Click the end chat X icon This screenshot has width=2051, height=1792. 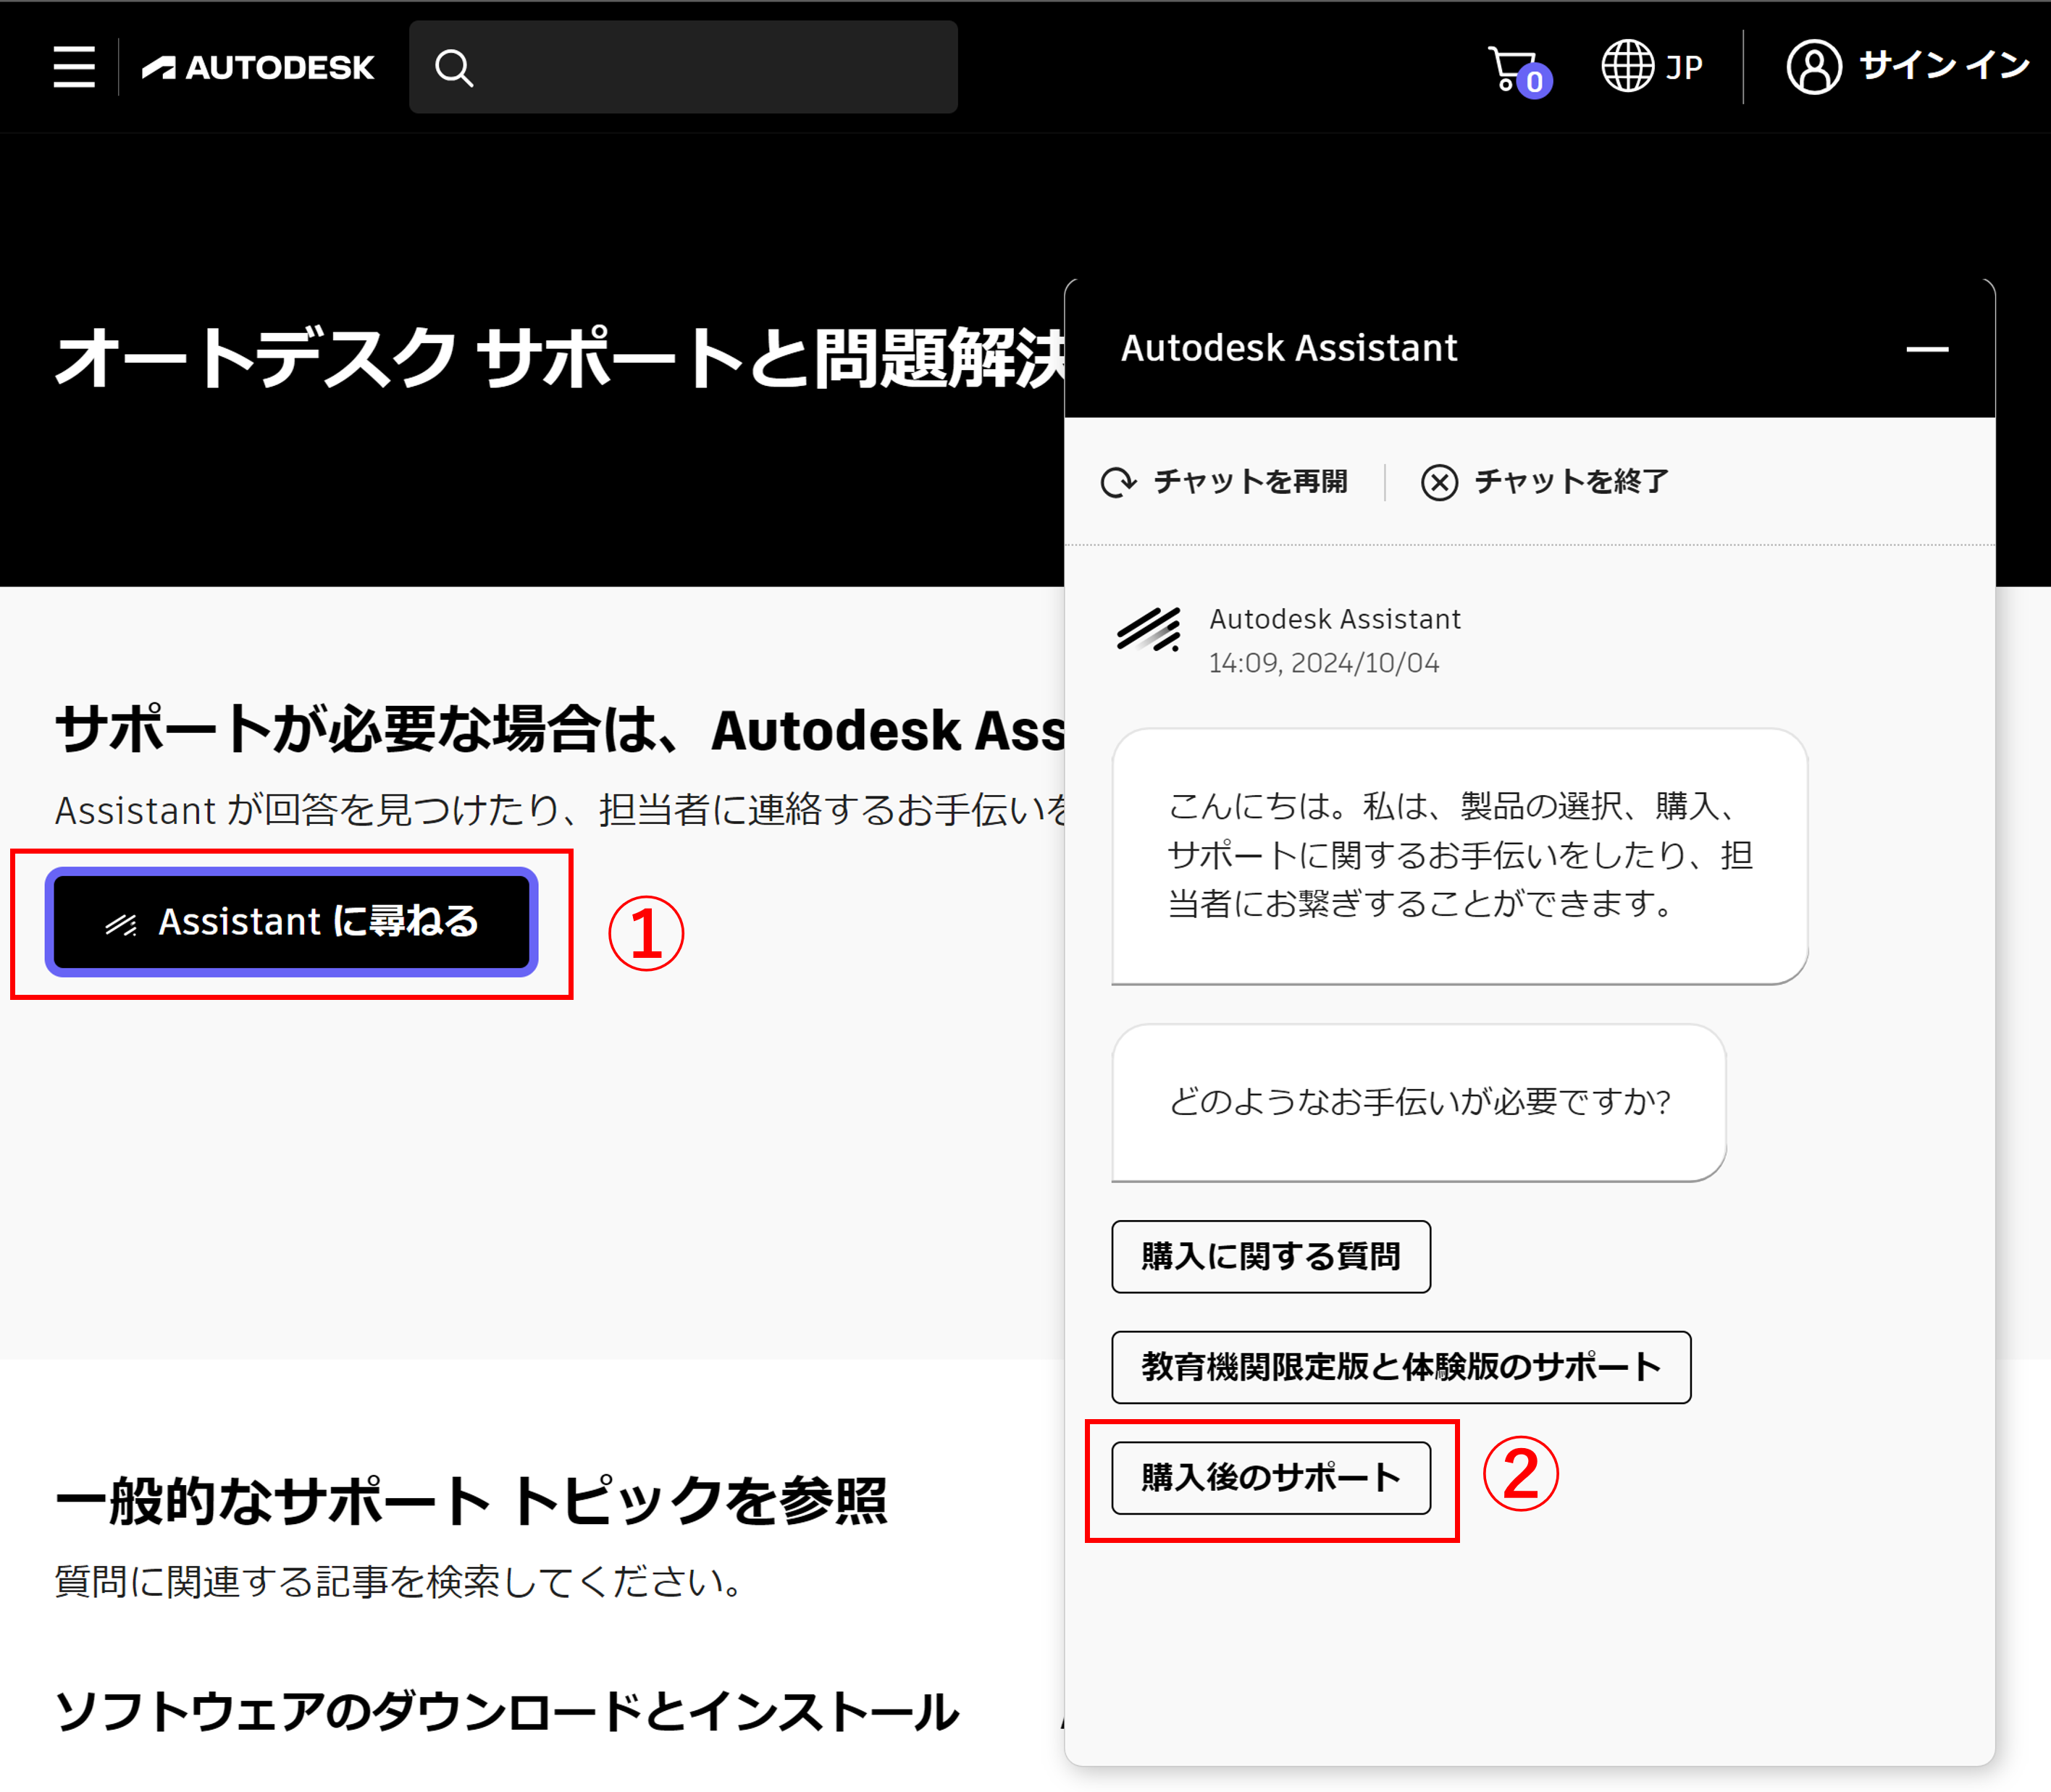coord(1438,482)
